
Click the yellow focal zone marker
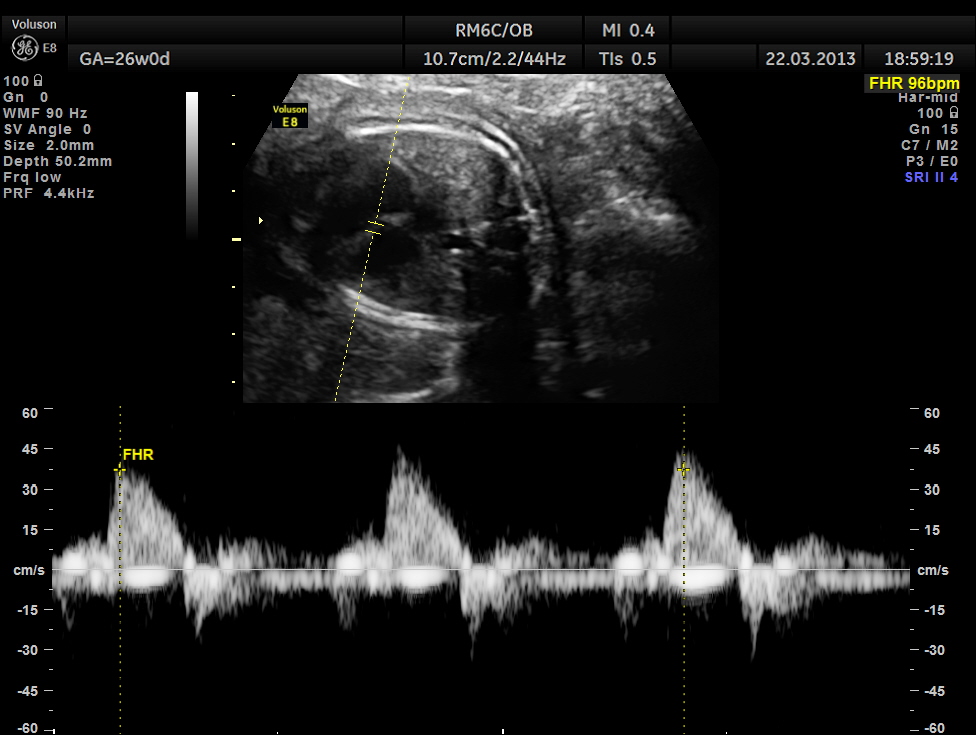click(x=237, y=240)
